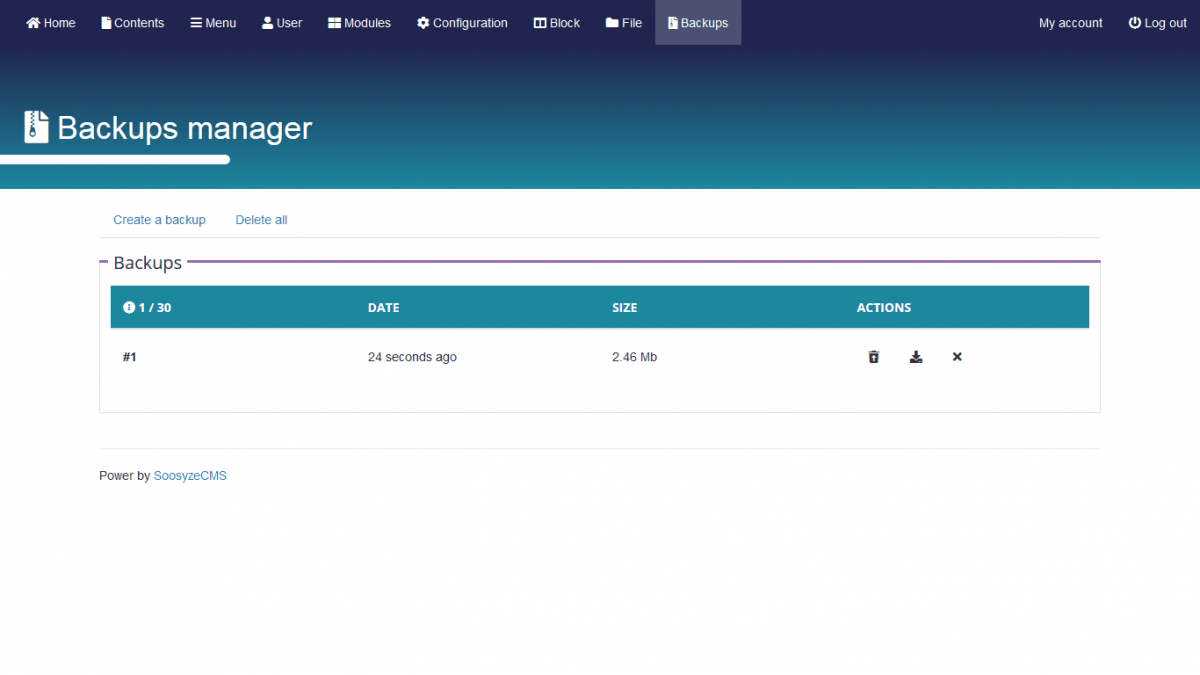1200x675 pixels.
Task: Navigate to the Modules page
Action: coord(359,23)
